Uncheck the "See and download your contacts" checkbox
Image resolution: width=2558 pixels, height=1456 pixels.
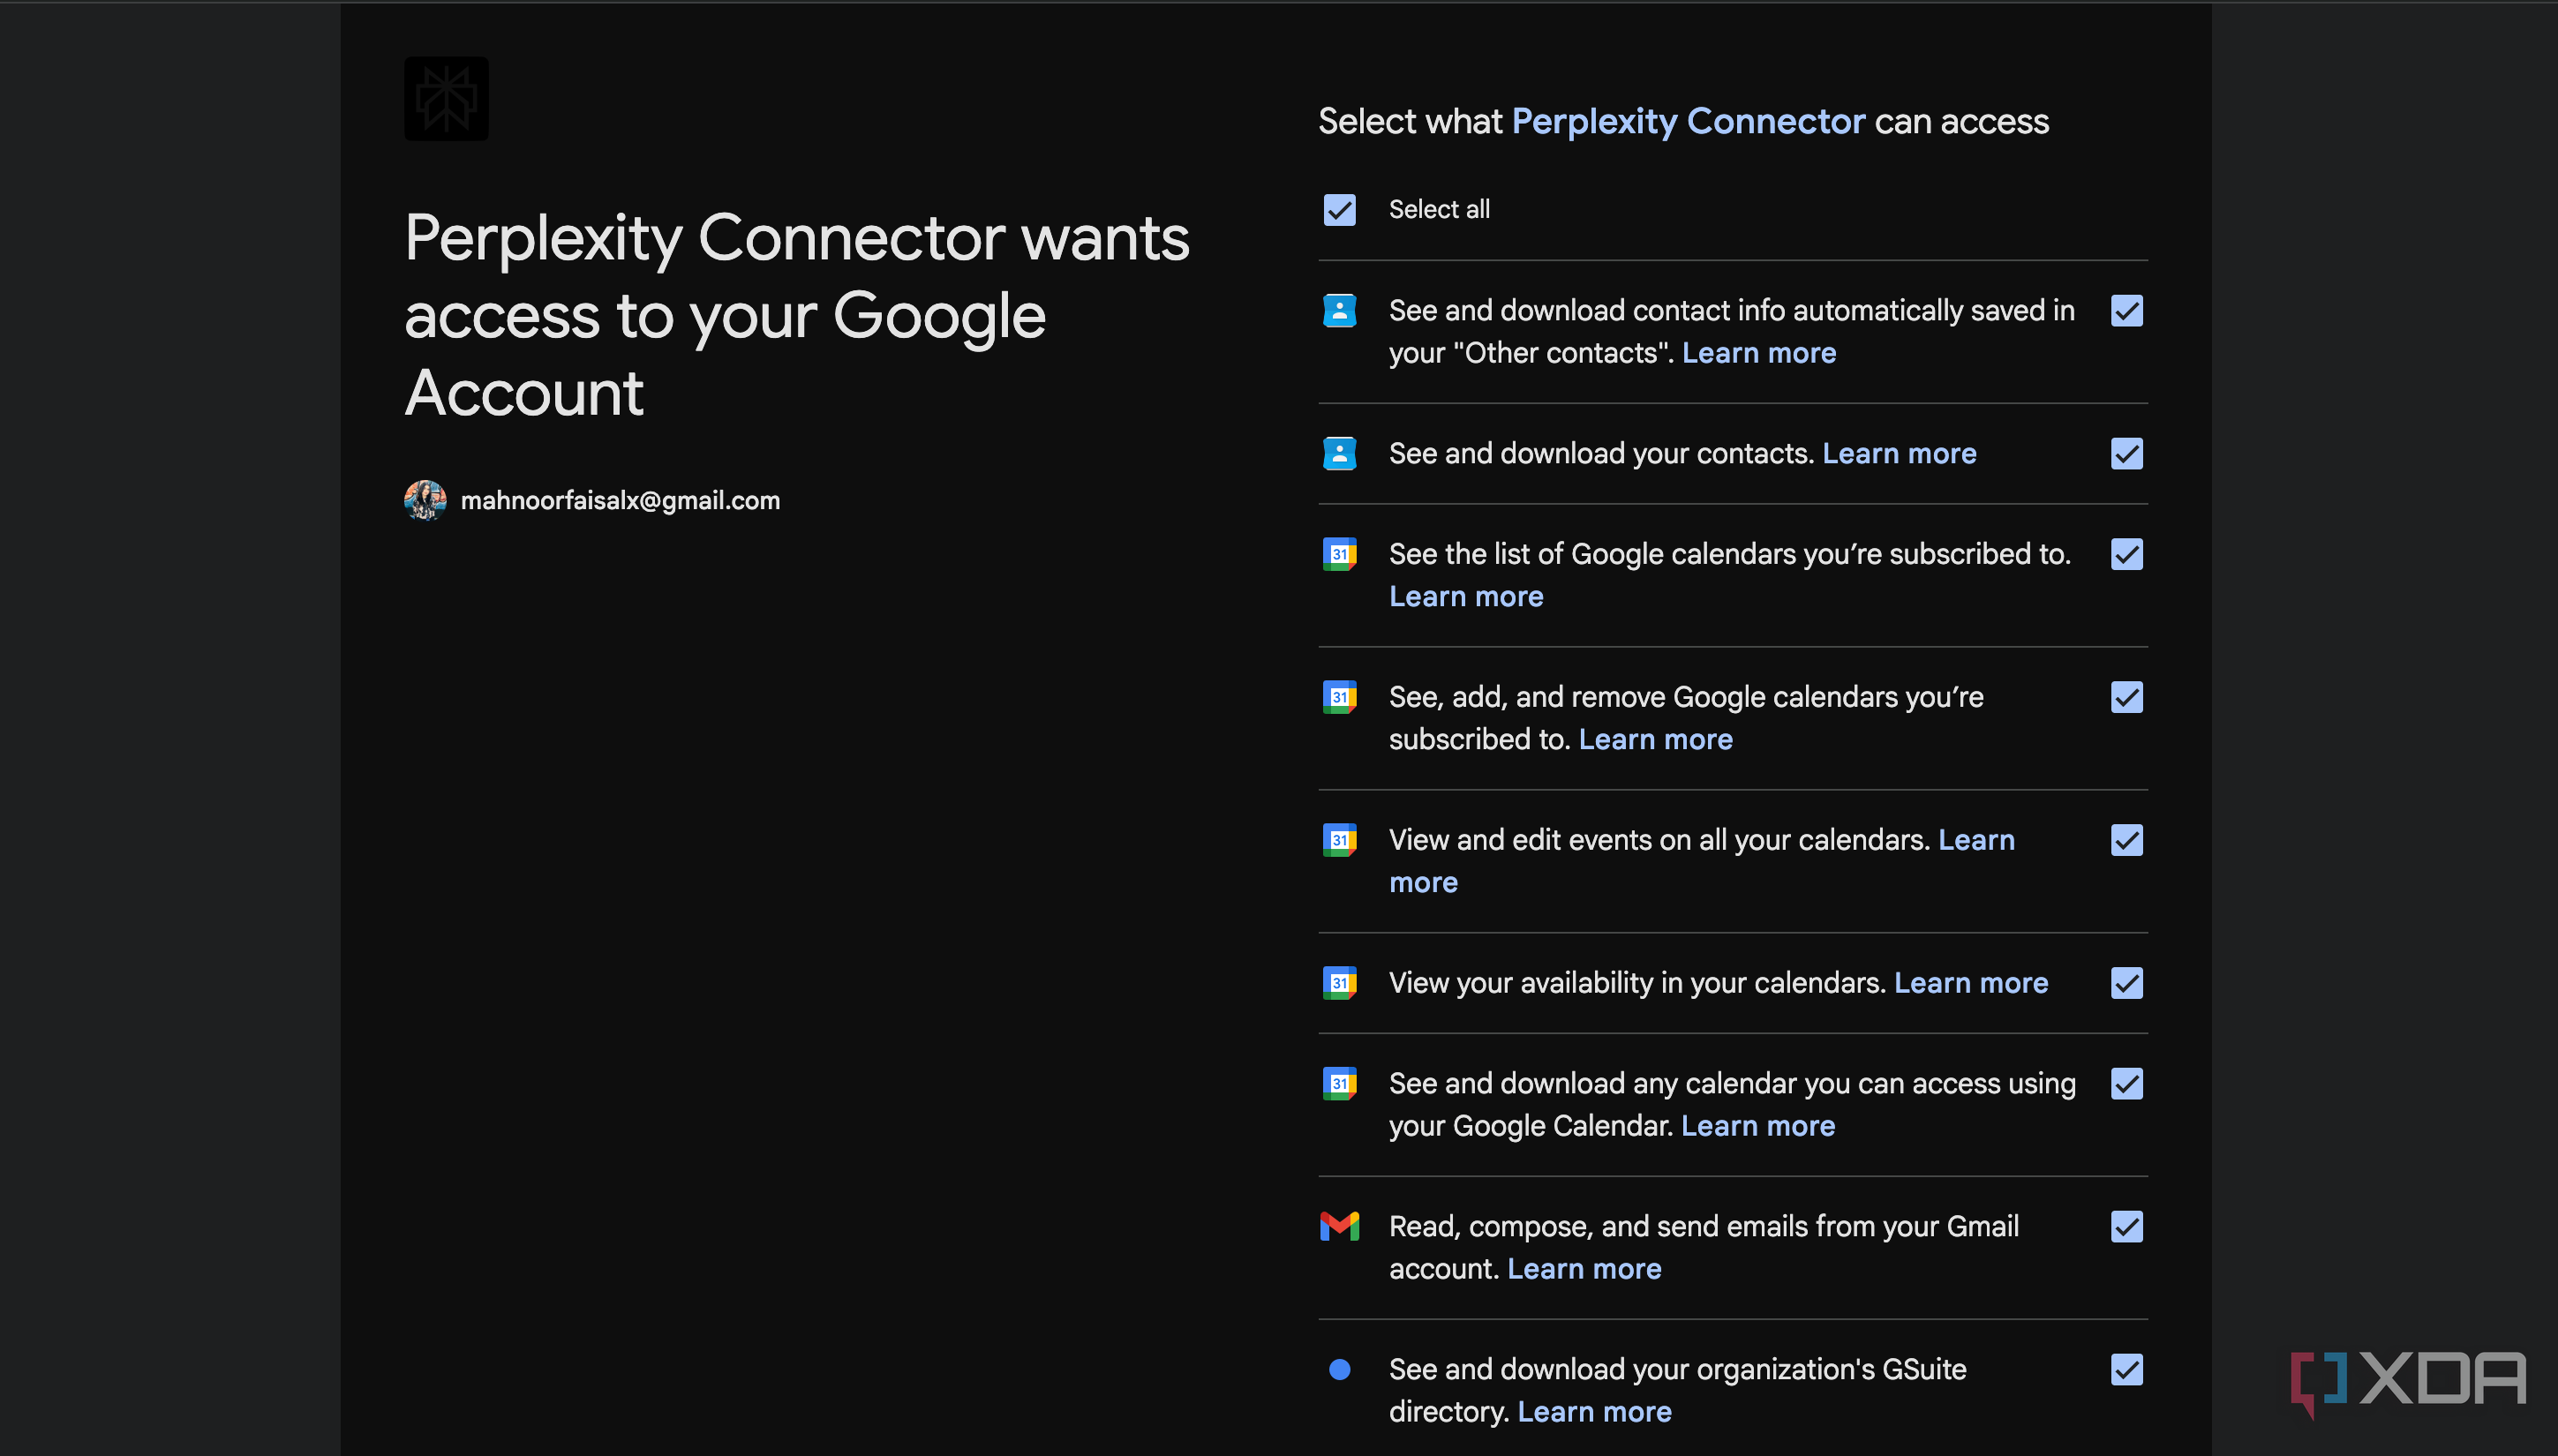coord(2127,454)
